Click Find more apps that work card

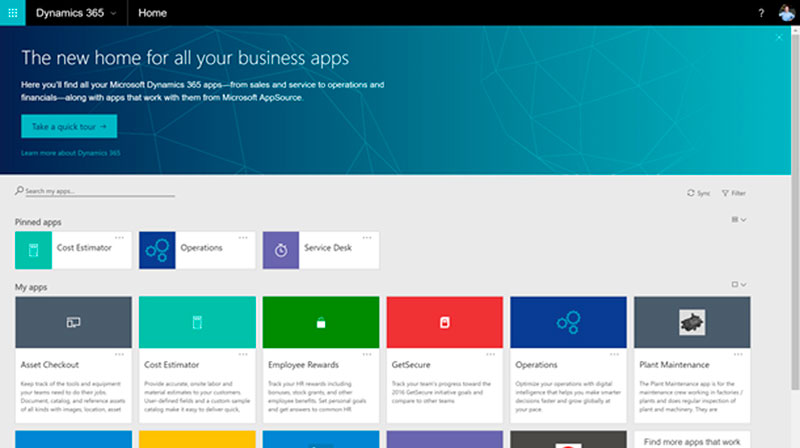click(x=692, y=440)
